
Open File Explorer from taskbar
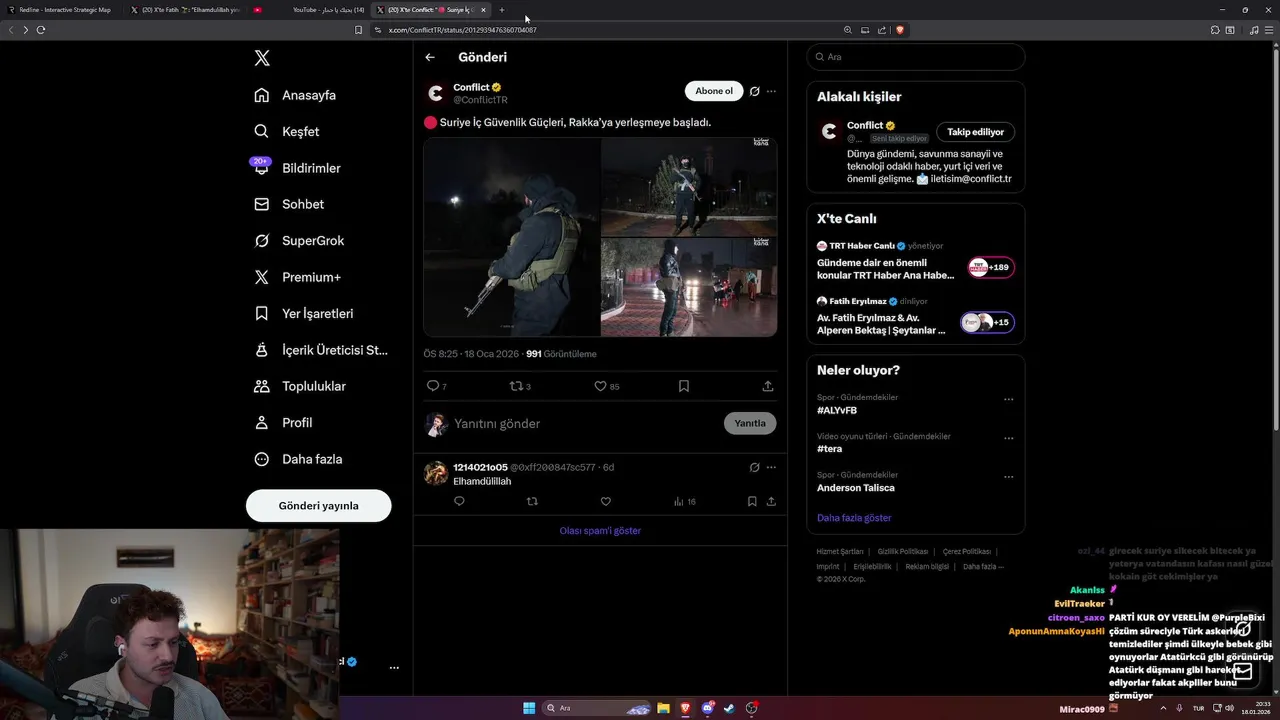click(663, 708)
